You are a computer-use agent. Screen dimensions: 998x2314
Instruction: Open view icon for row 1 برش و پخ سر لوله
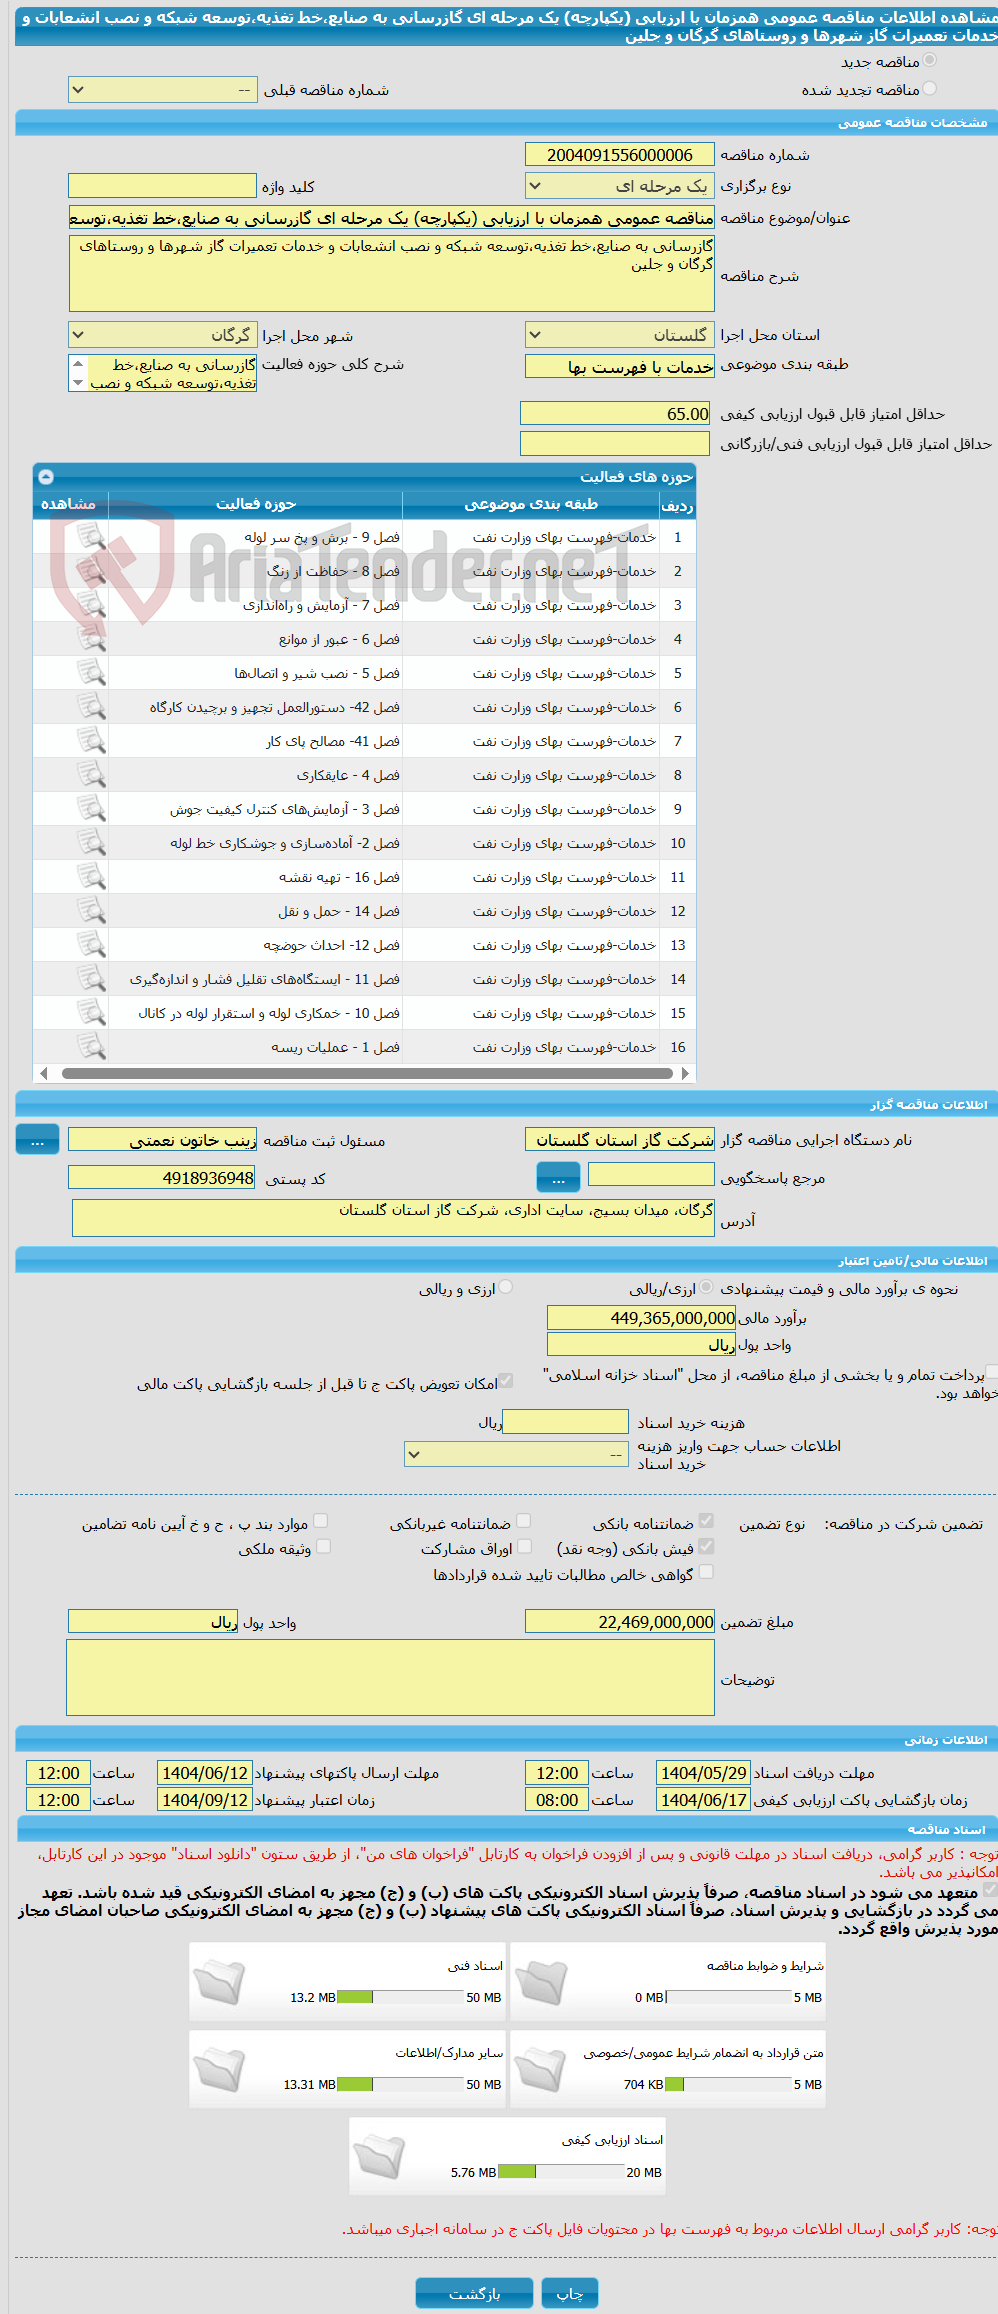click(x=91, y=537)
